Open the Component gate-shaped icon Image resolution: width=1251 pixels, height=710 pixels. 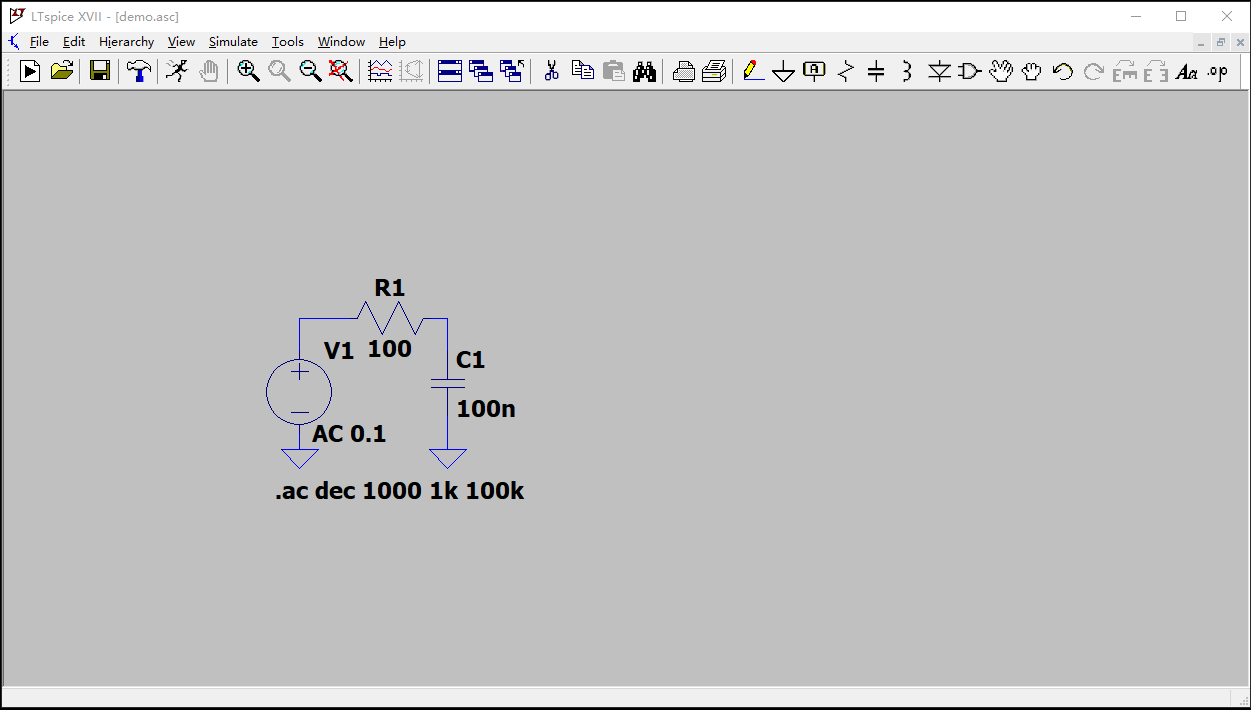970,71
